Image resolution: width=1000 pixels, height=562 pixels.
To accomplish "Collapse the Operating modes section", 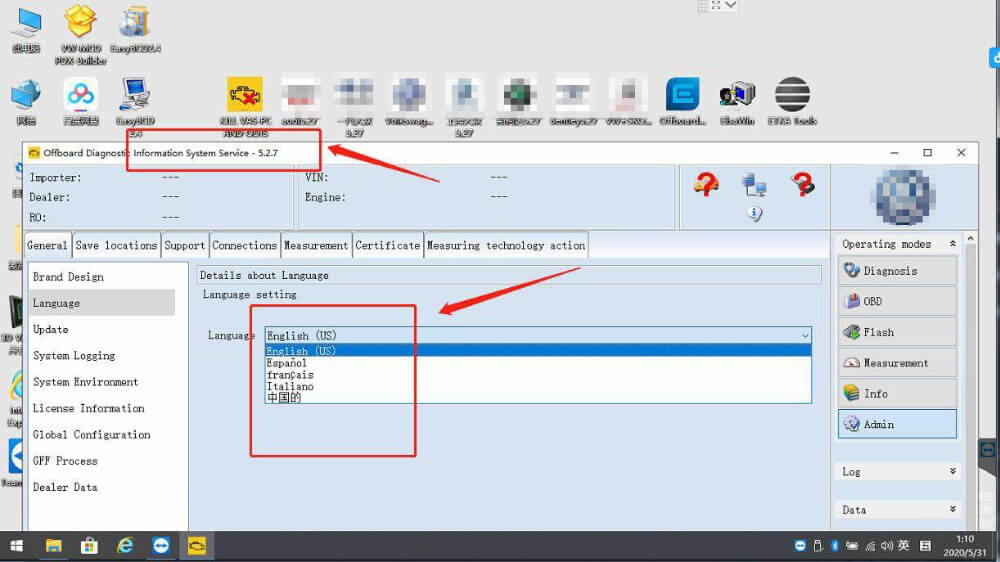I will [952, 244].
